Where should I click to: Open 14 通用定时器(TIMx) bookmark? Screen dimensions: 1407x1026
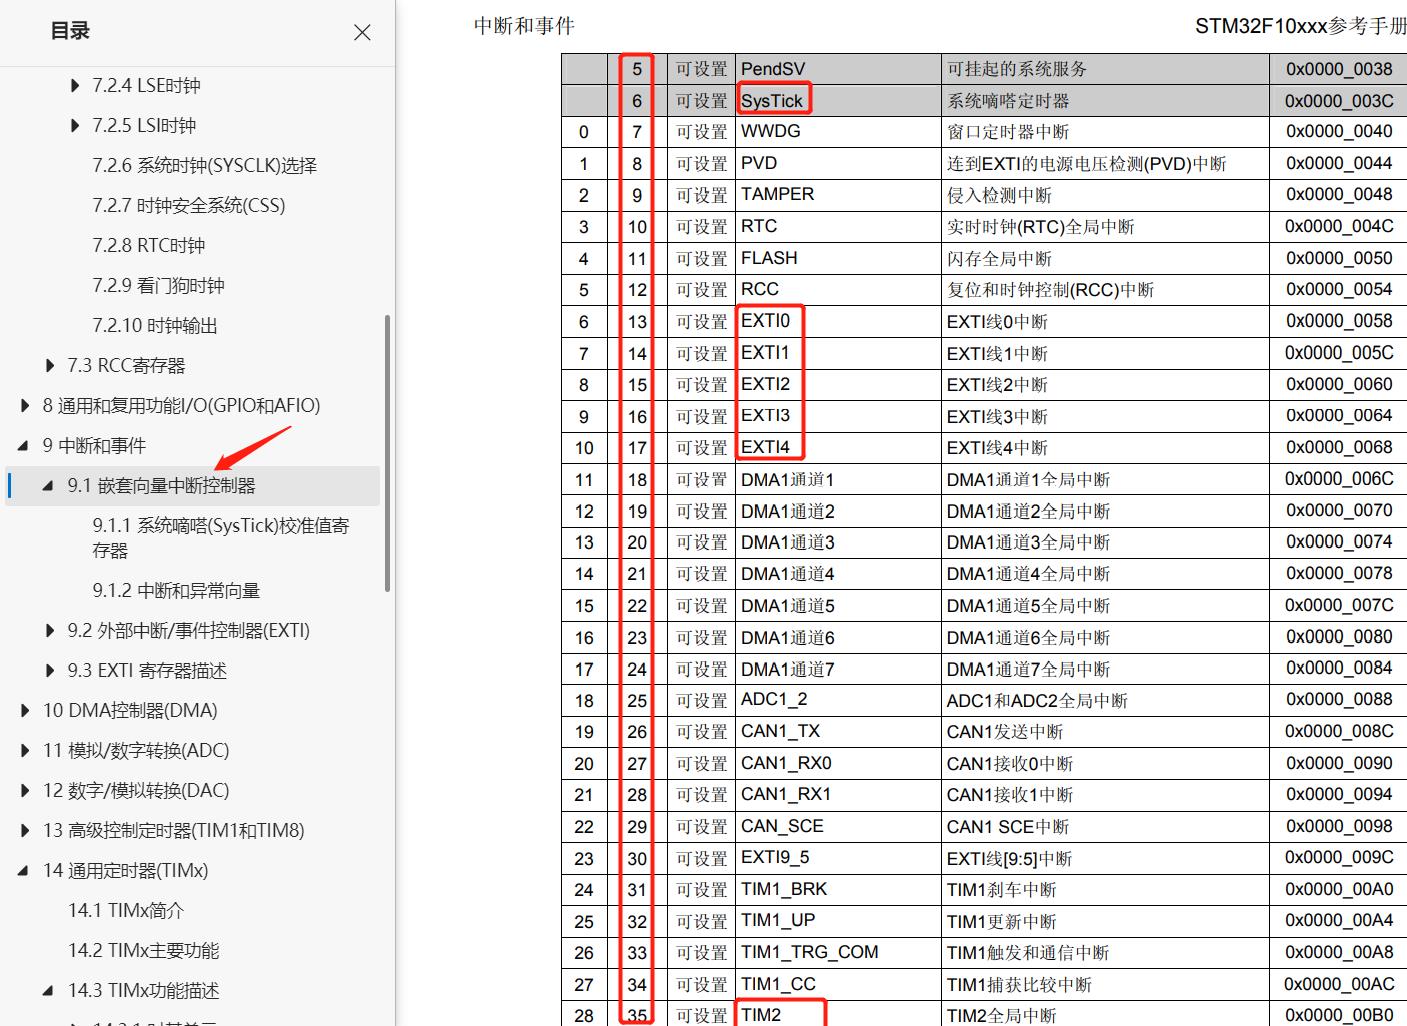(x=125, y=871)
